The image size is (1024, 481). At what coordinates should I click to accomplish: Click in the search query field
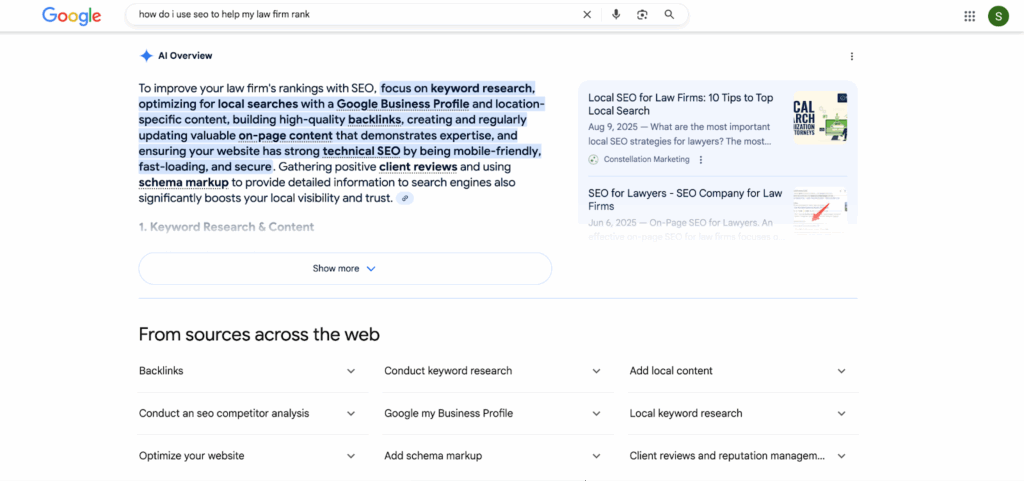point(356,14)
